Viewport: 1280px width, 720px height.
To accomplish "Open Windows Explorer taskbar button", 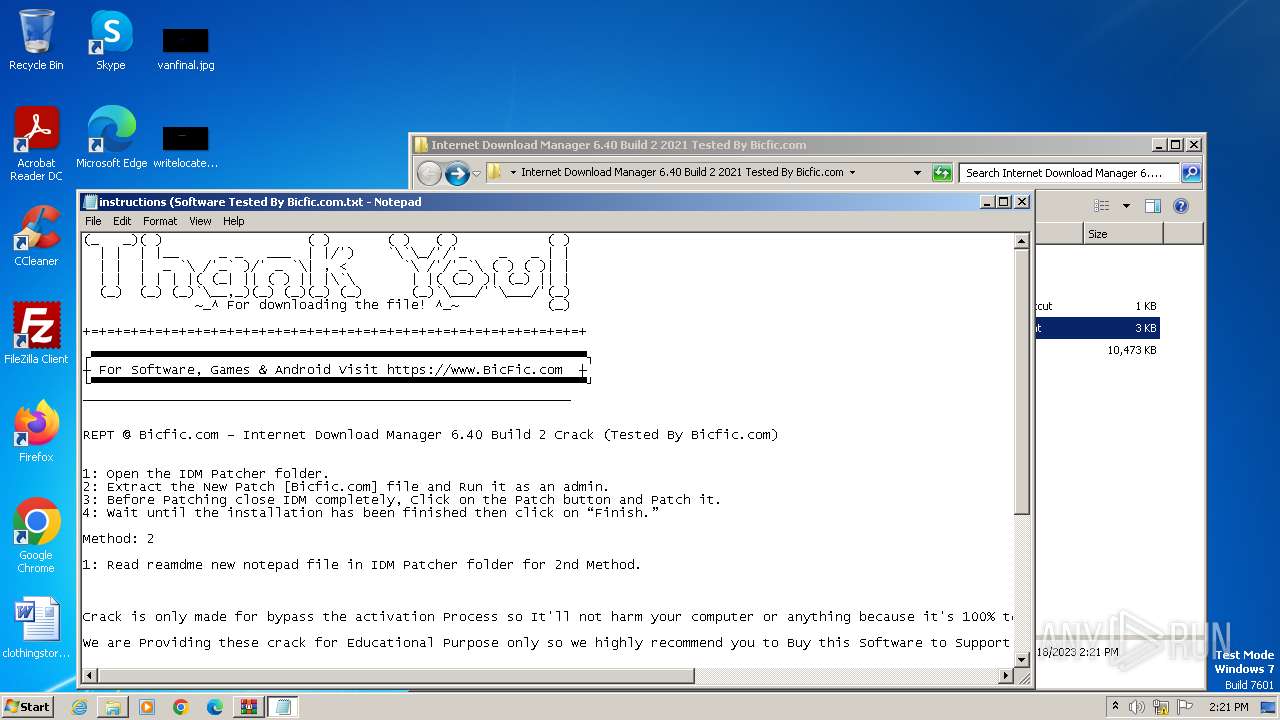I will pos(113,707).
